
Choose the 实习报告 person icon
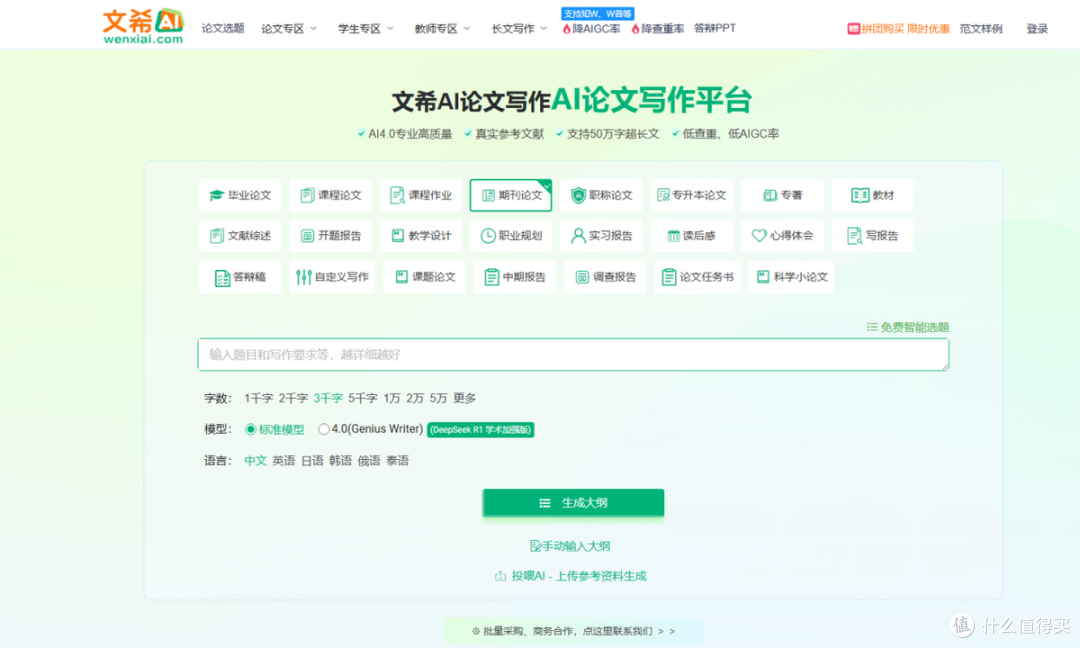coord(578,236)
